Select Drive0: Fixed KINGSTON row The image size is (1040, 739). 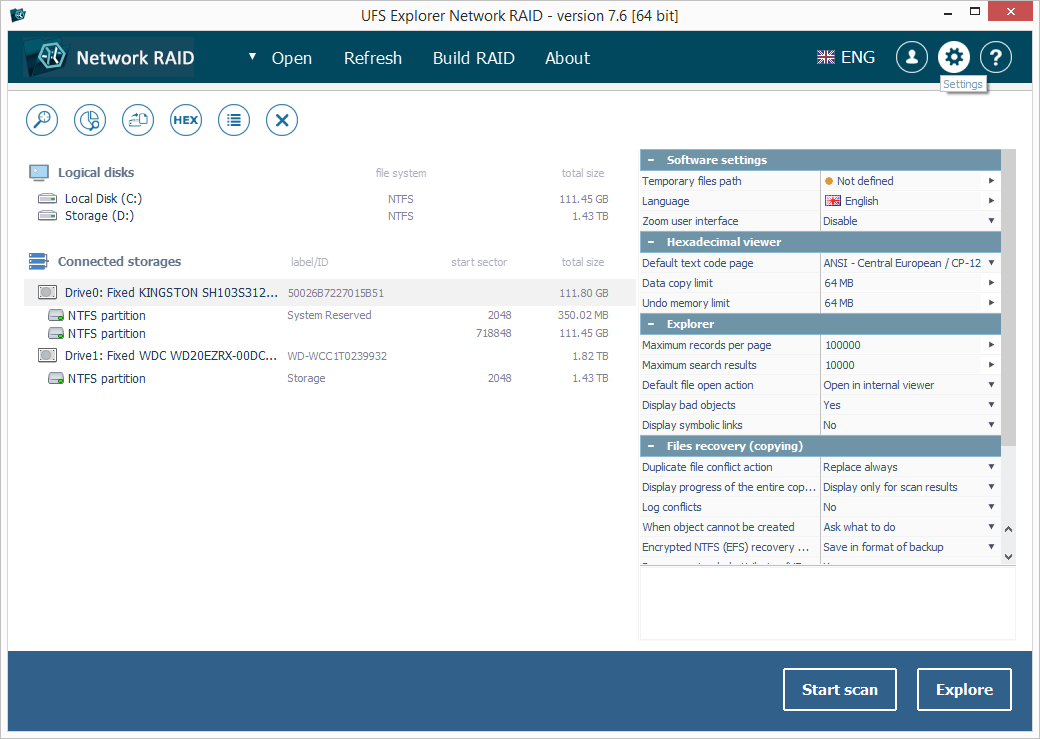329,293
